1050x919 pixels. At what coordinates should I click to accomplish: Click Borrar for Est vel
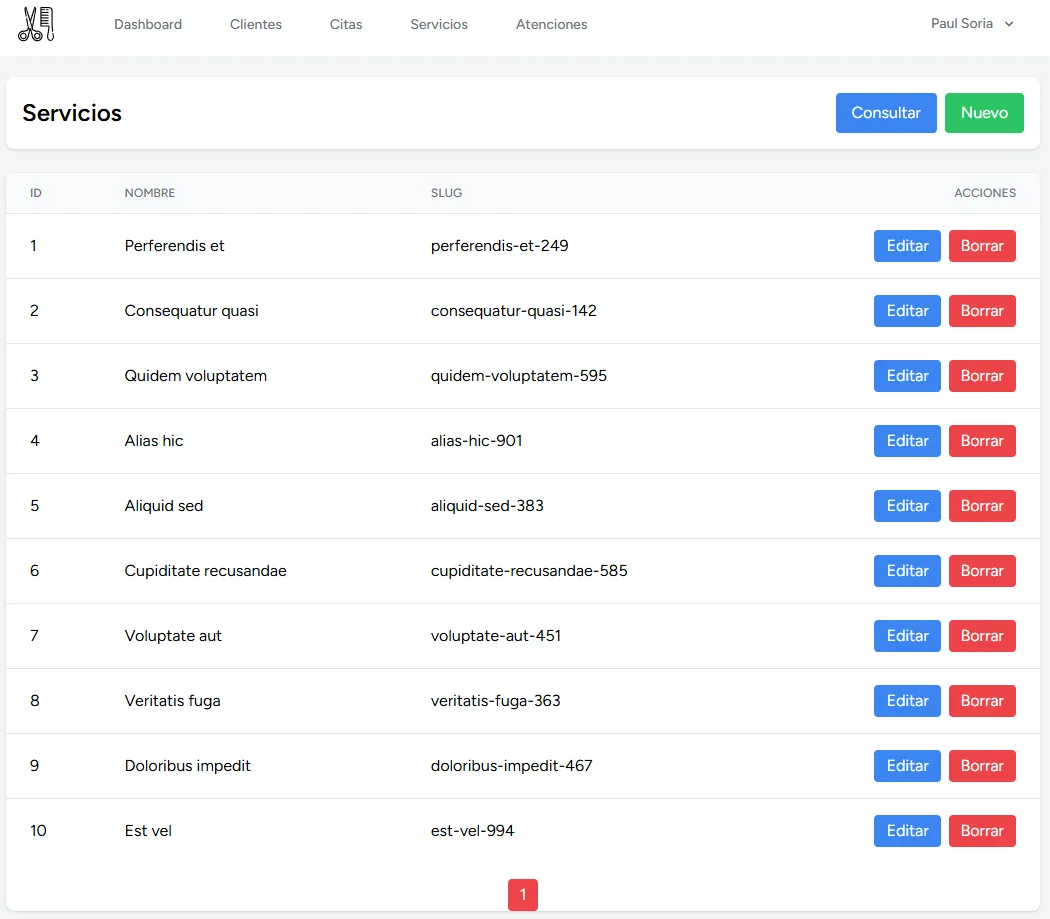pyautogui.click(x=982, y=831)
